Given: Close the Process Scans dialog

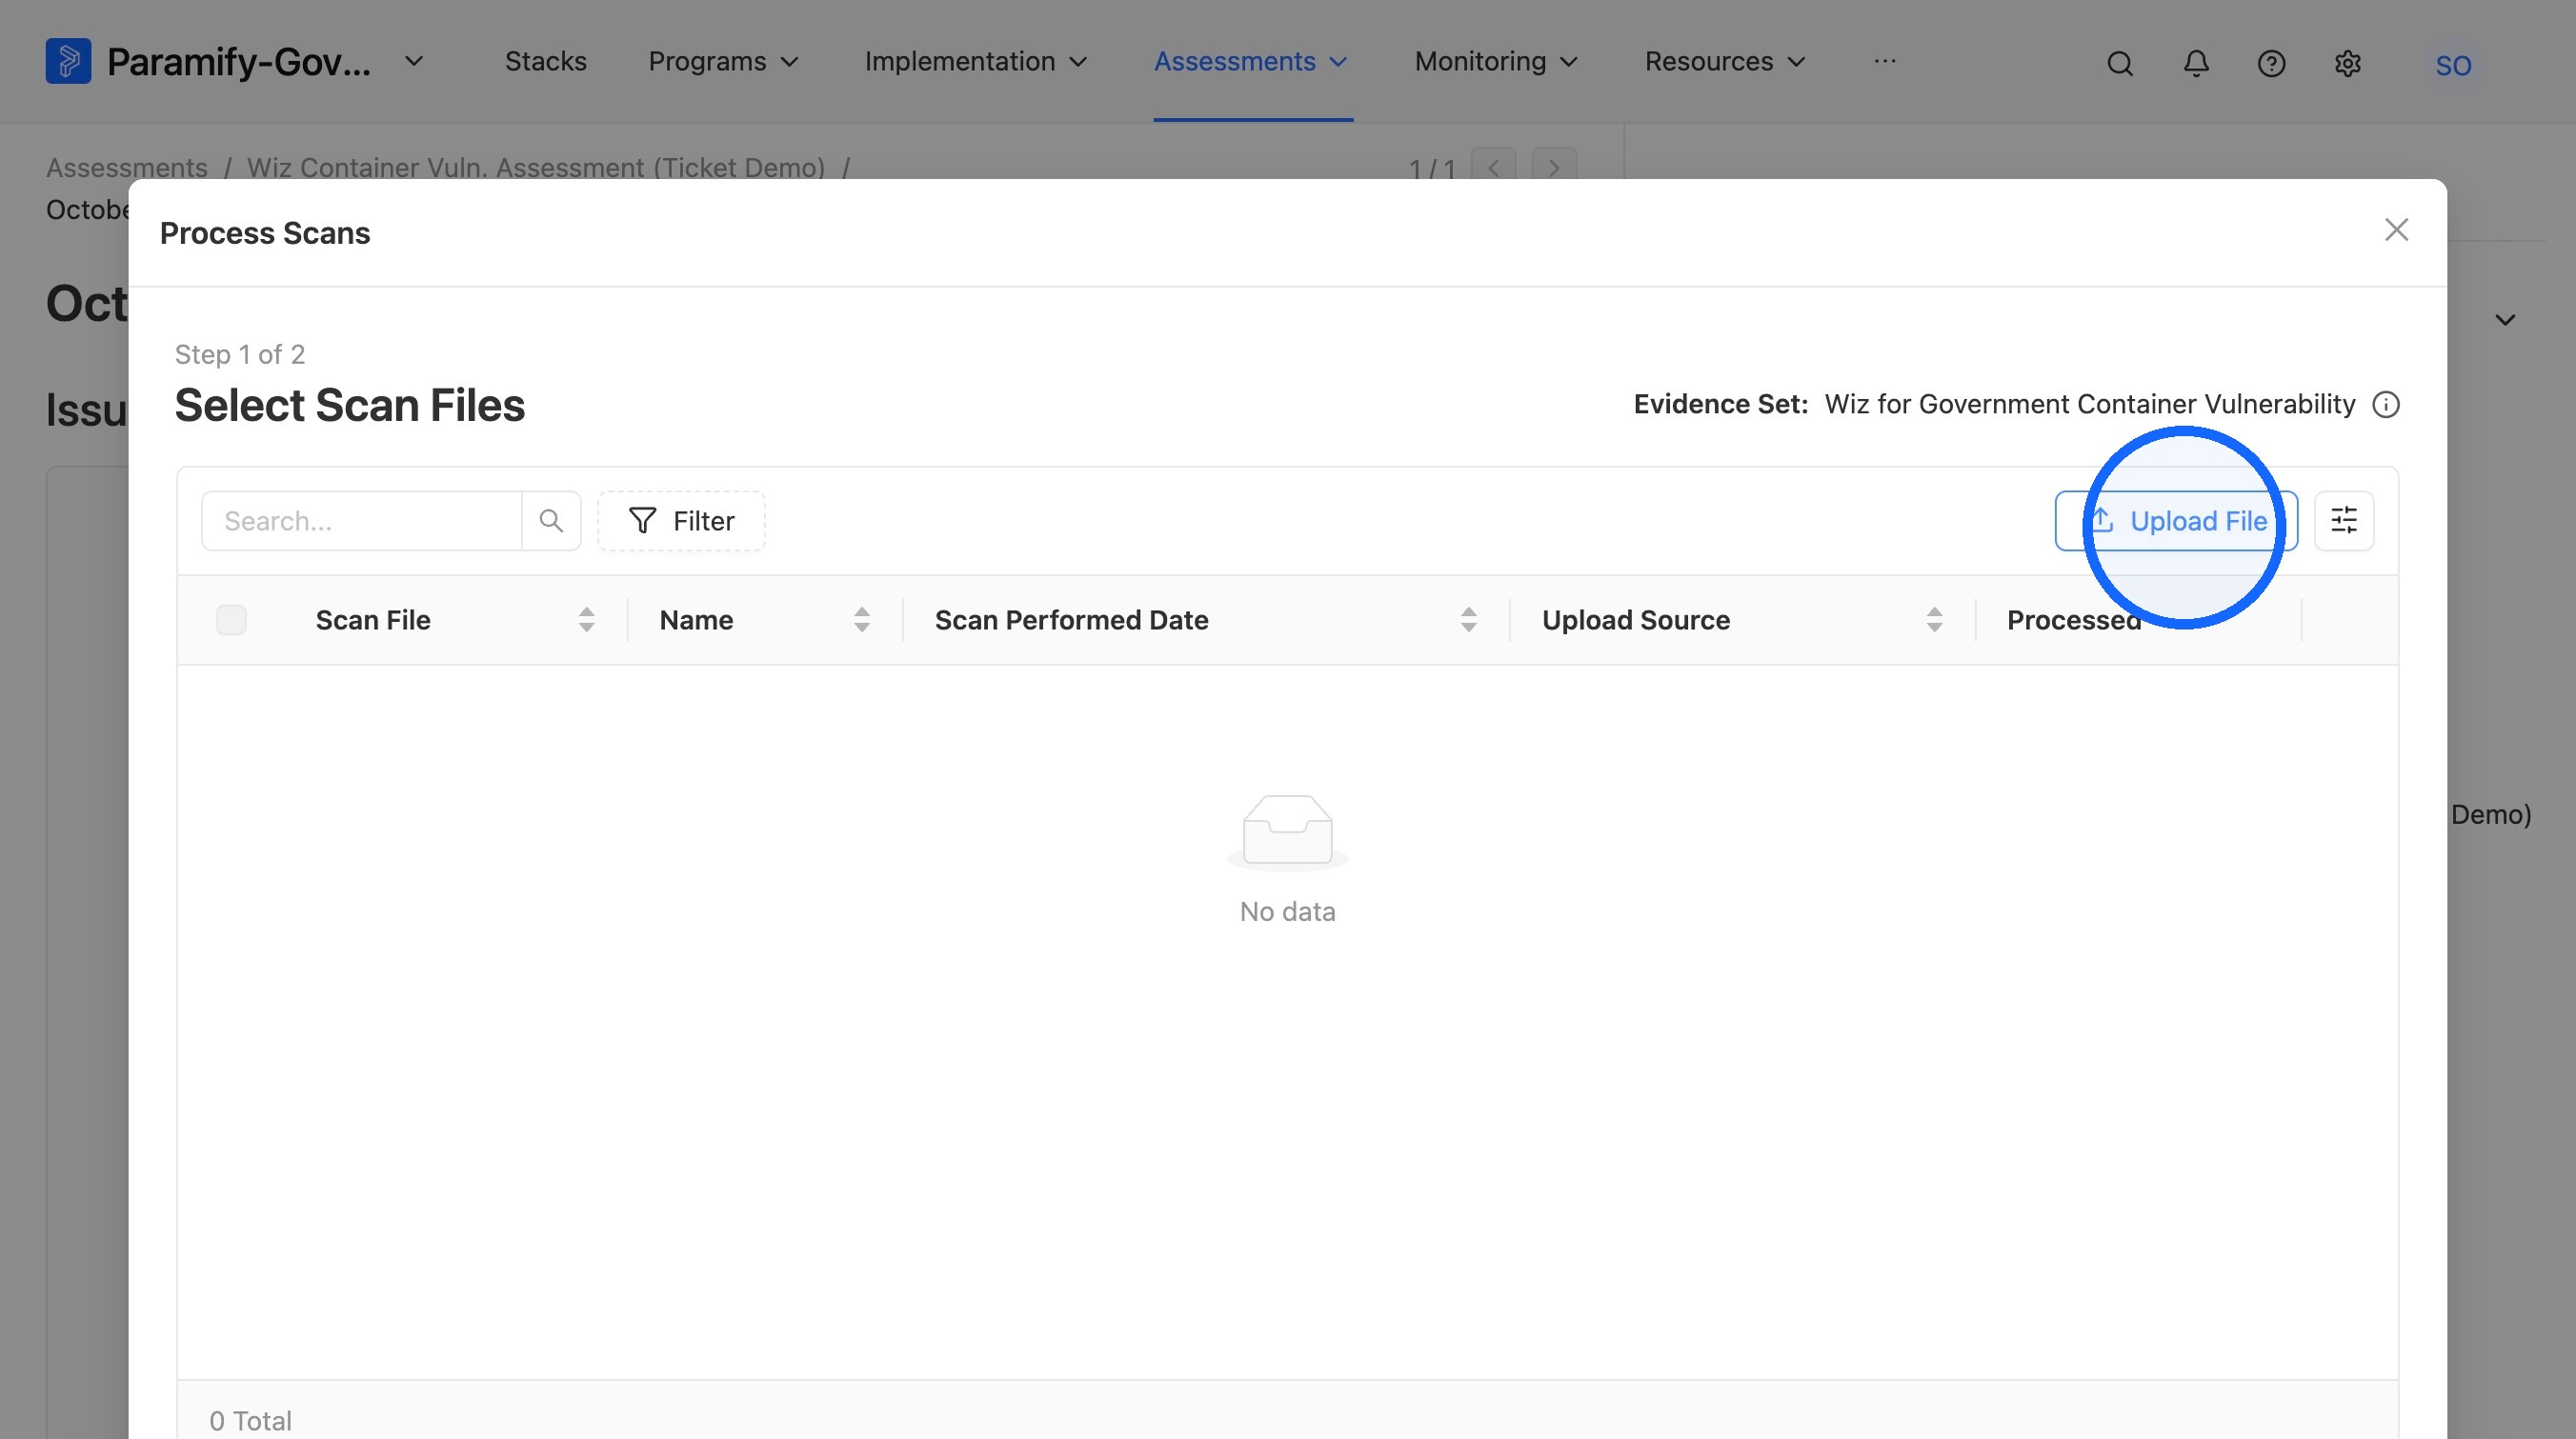Looking at the screenshot, I should pyautogui.click(x=2396, y=230).
